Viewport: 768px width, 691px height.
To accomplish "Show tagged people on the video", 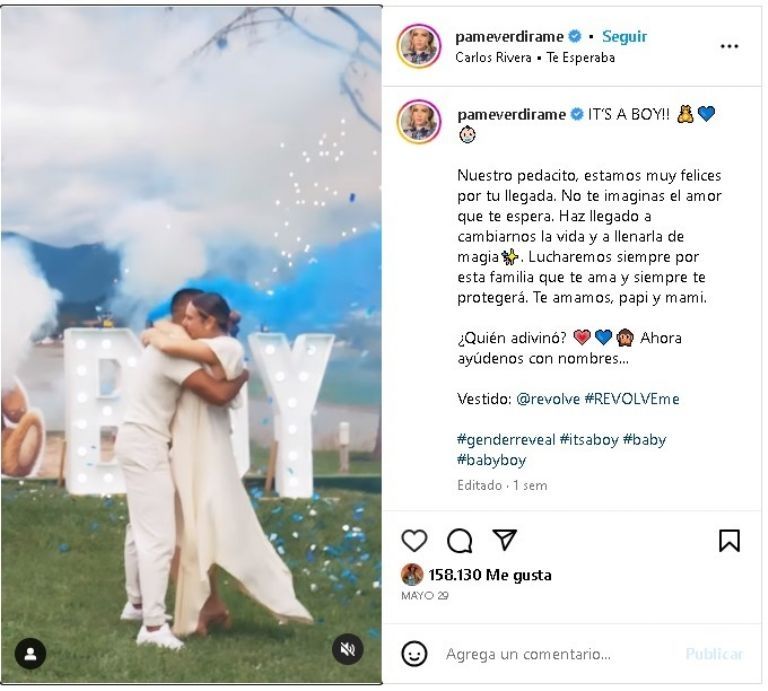I will pos(30,654).
